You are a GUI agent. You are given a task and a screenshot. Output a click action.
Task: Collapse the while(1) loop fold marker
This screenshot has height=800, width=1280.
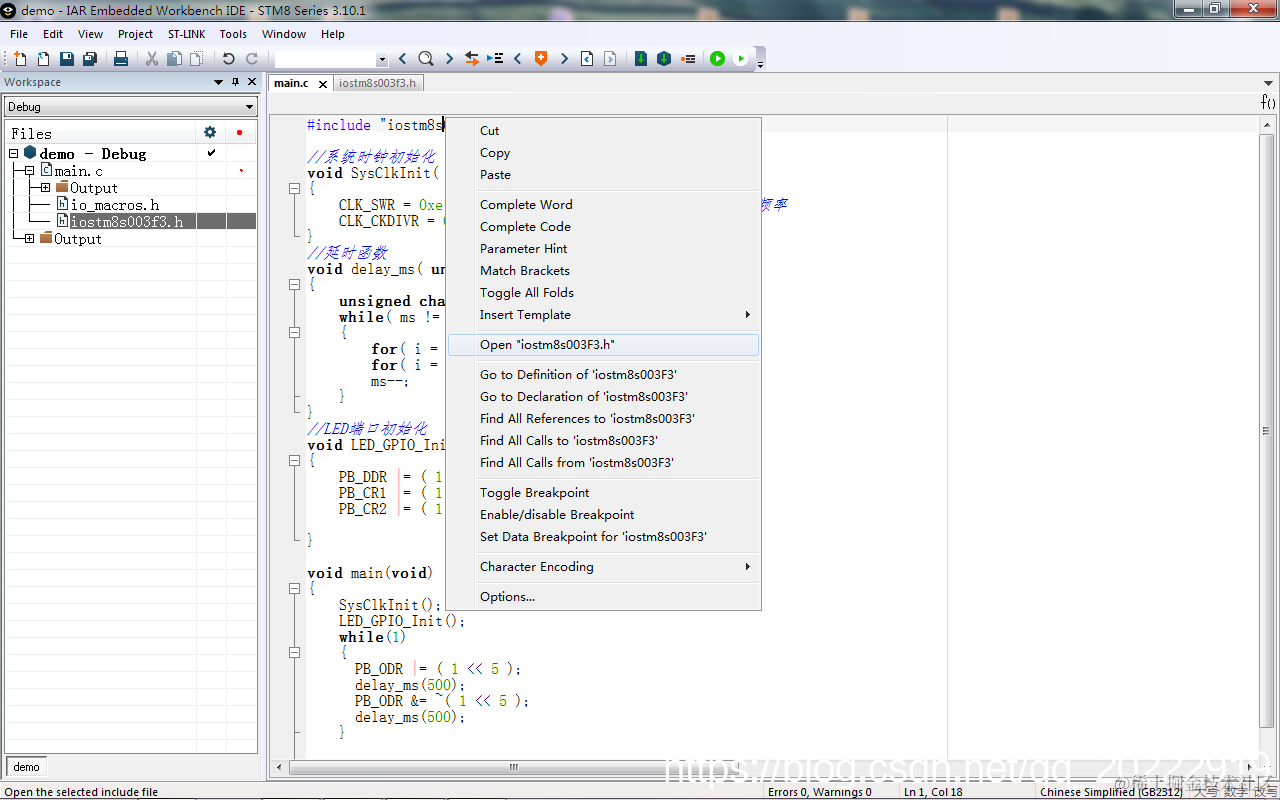pos(294,652)
